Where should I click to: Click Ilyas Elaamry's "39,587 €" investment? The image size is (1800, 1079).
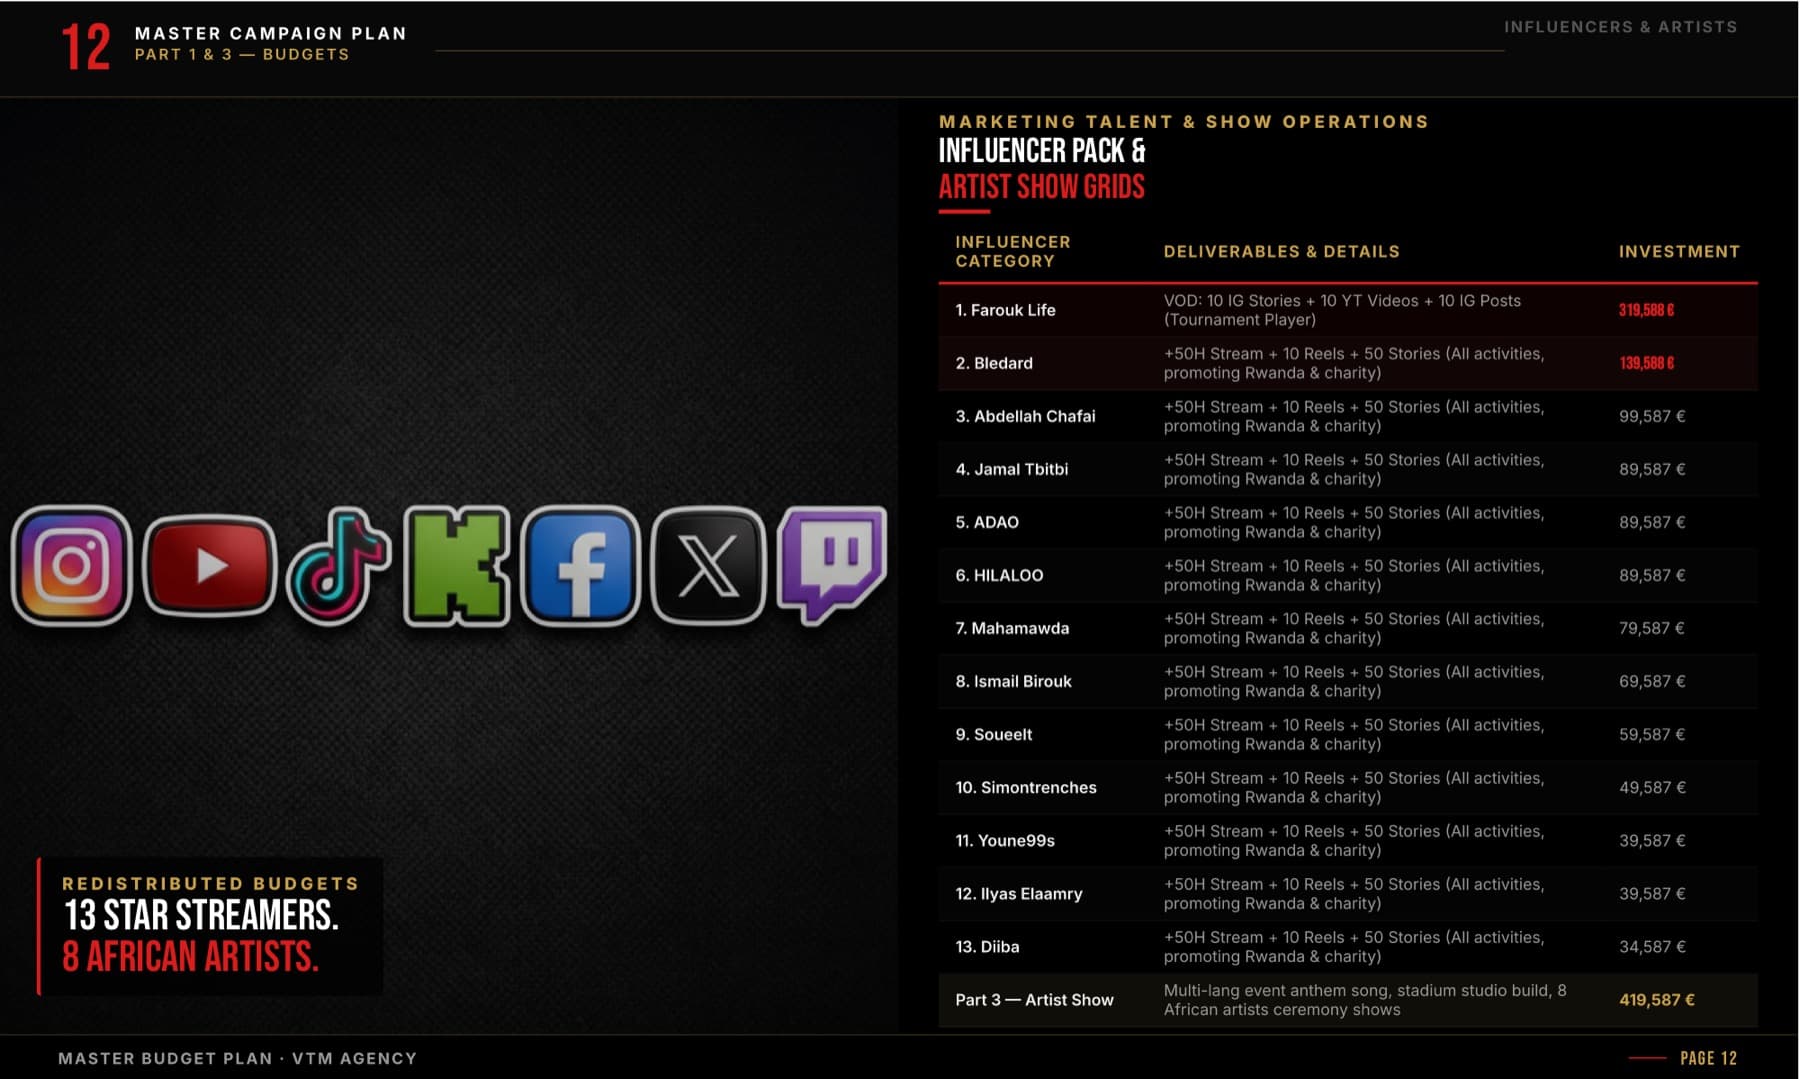[x=1652, y=893]
